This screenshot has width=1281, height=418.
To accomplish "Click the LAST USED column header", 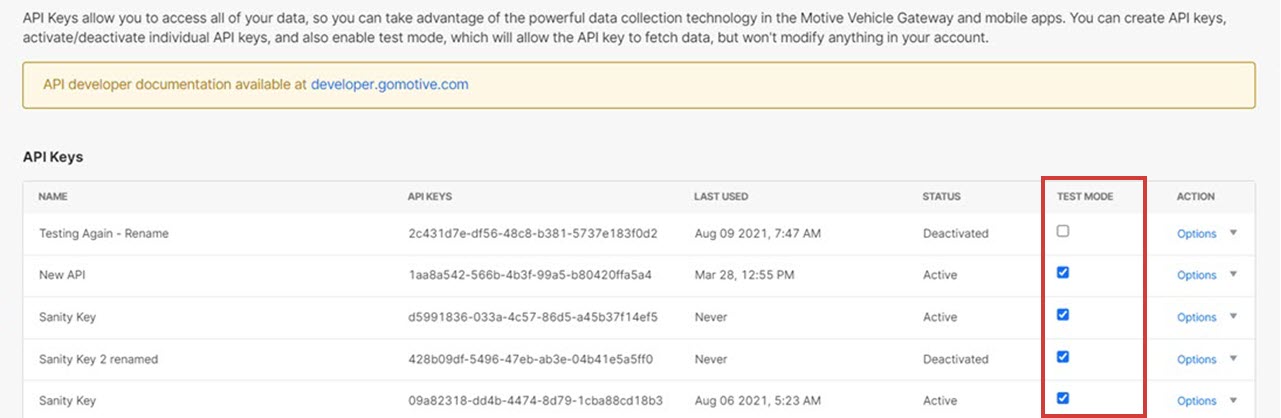I will coord(720,197).
